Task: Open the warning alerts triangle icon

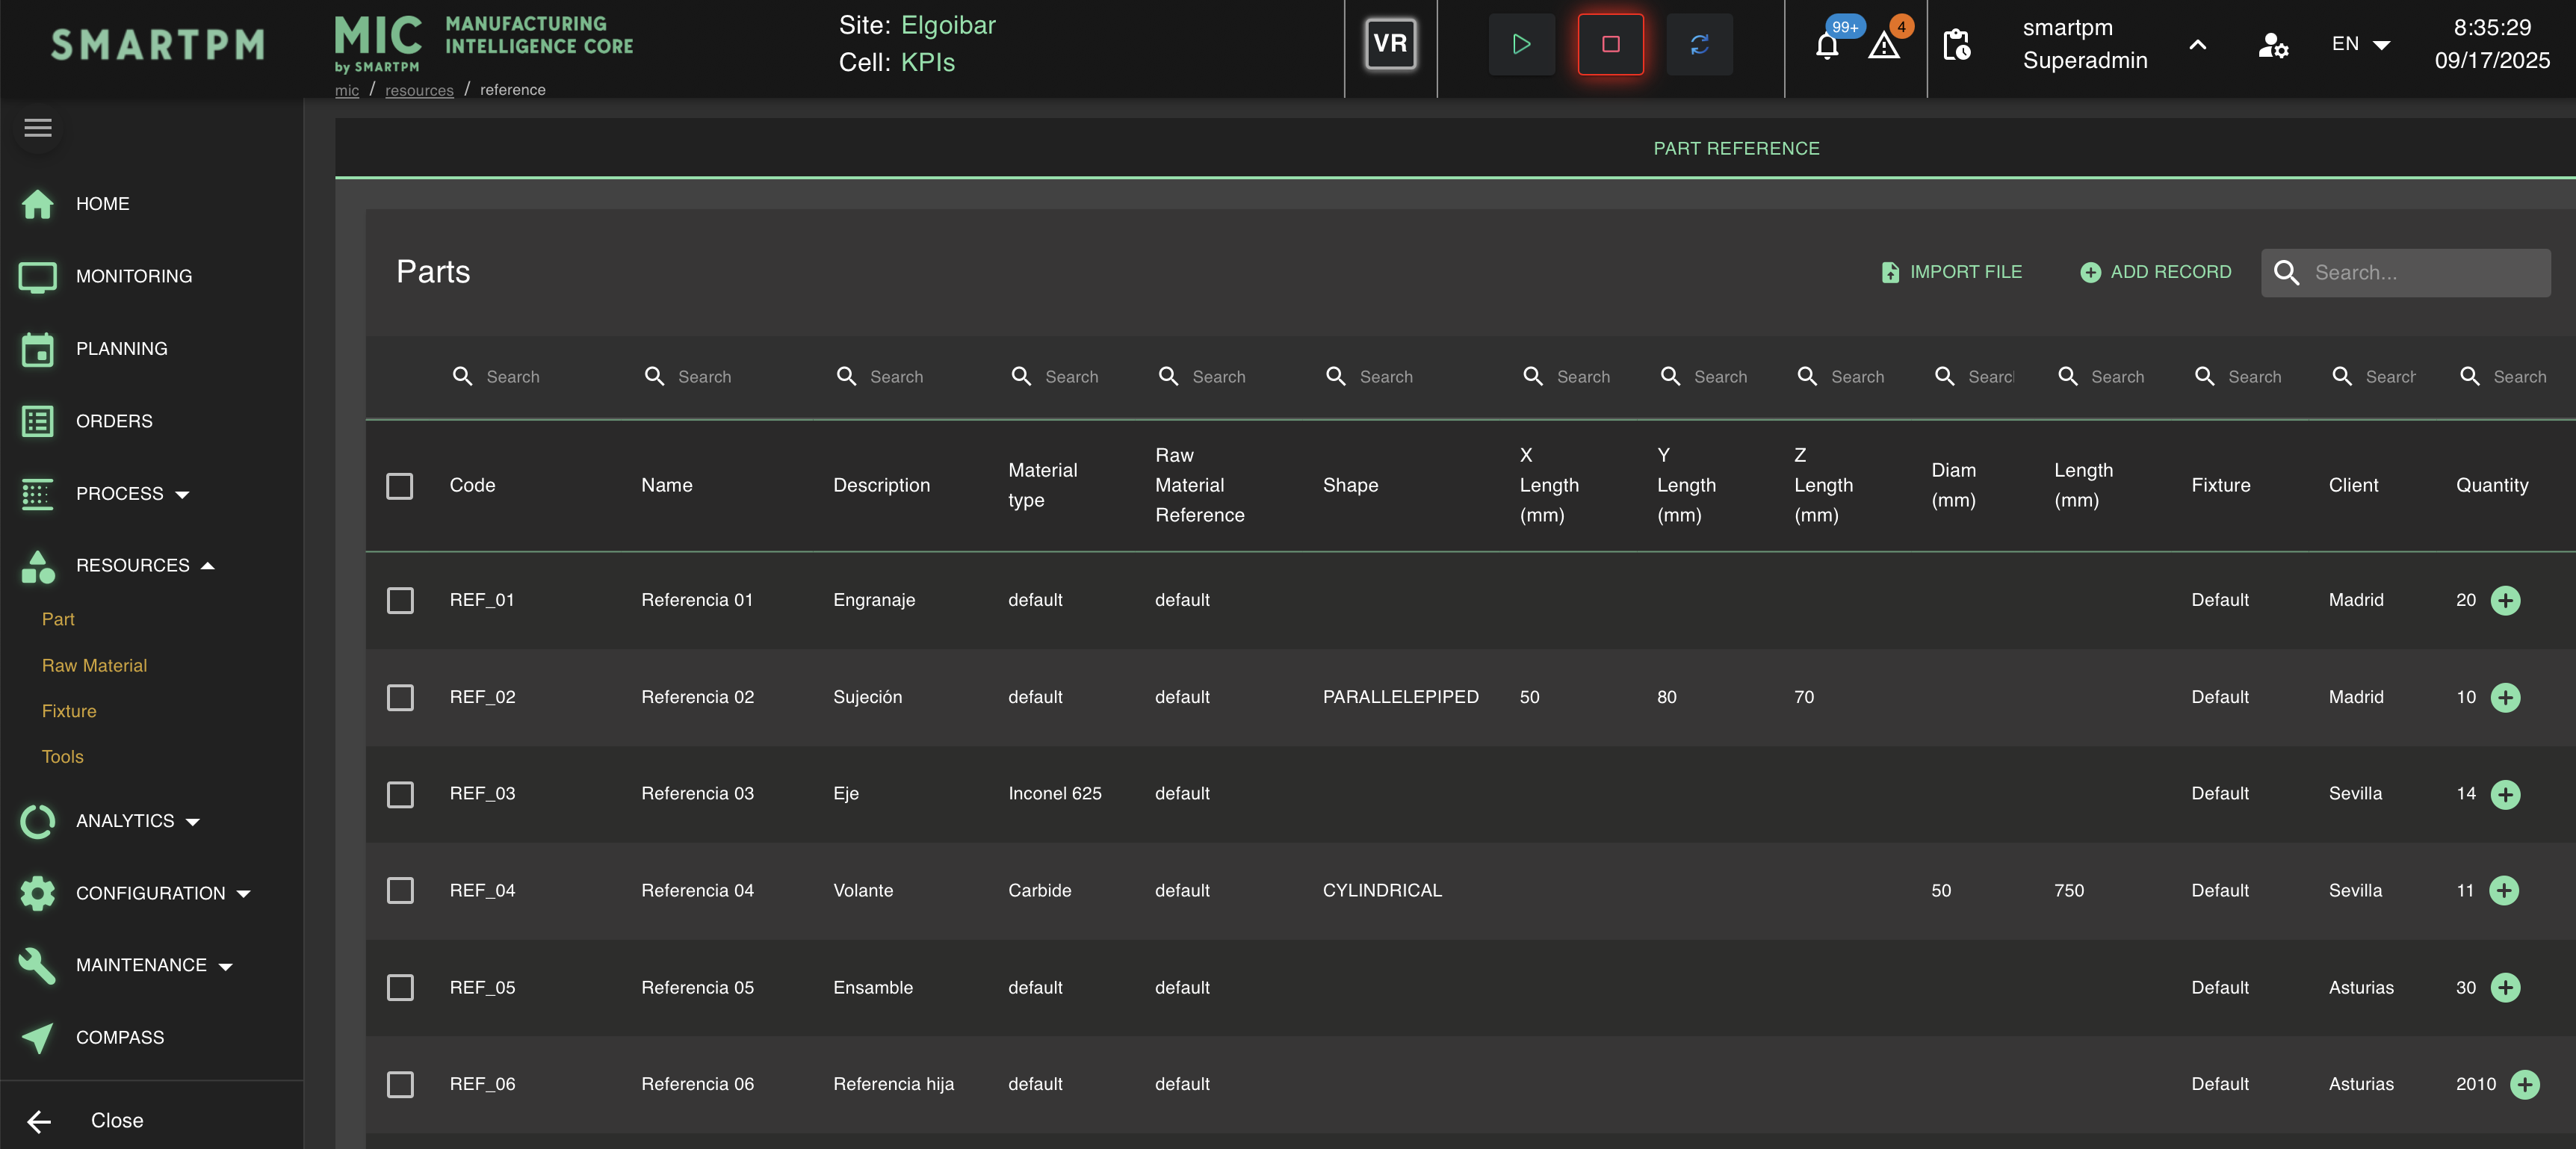Action: click(x=1884, y=46)
